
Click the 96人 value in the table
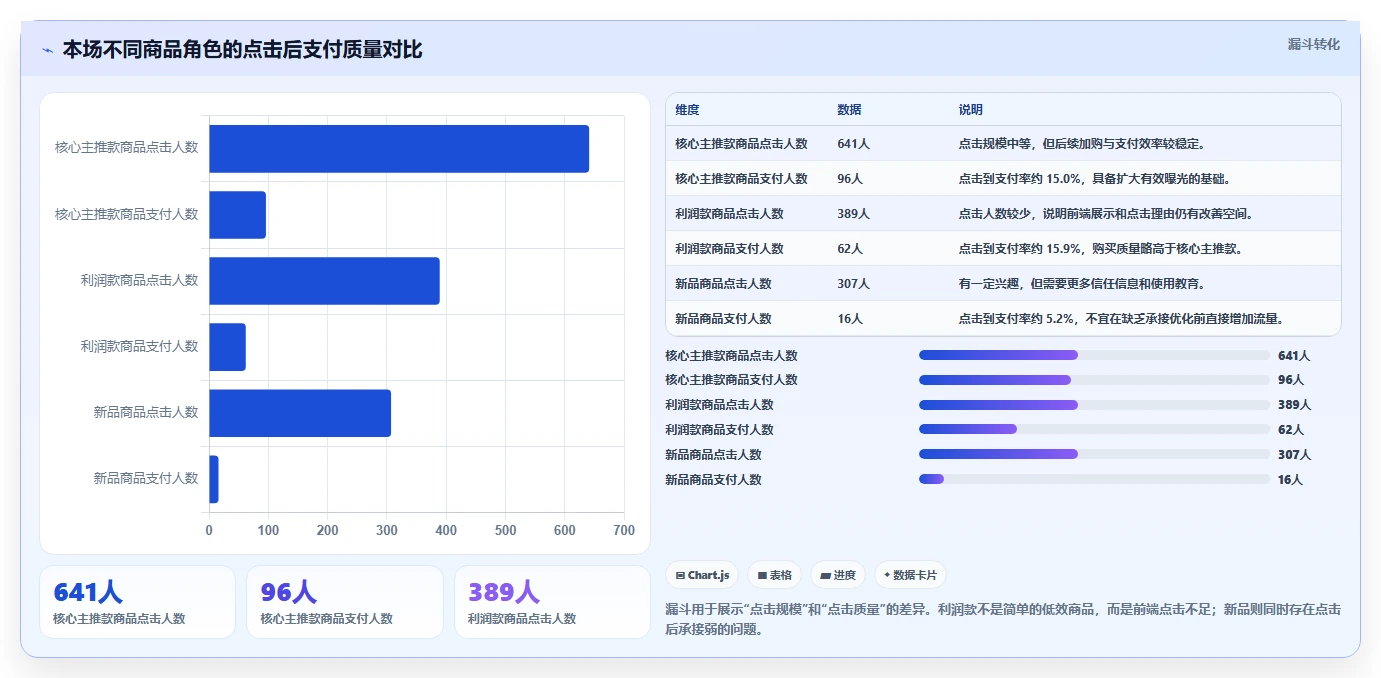click(850, 179)
